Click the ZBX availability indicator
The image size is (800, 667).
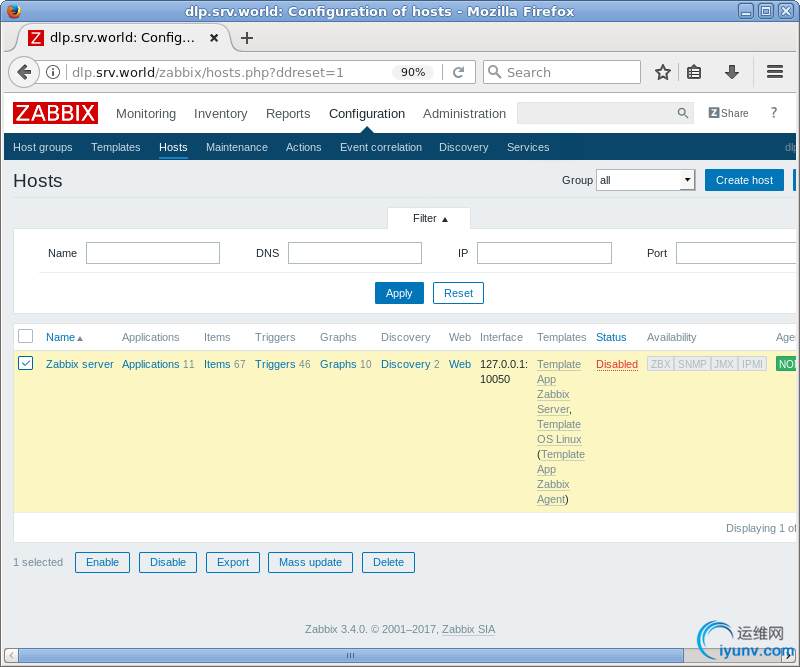[x=660, y=364]
